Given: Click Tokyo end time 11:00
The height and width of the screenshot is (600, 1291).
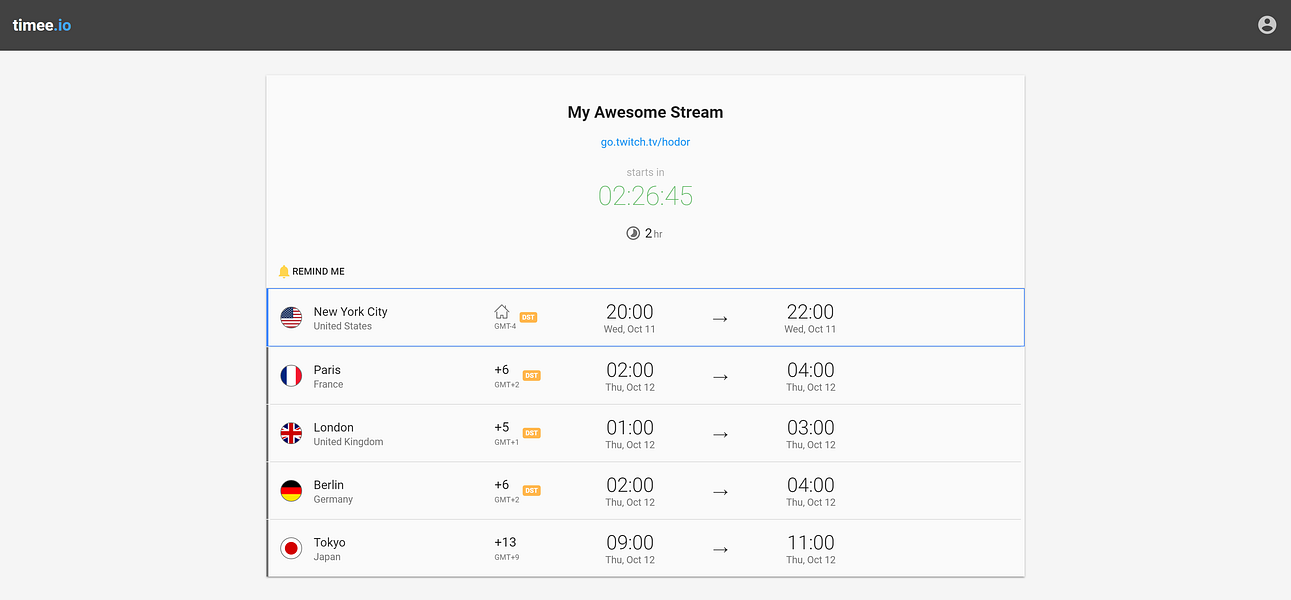Looking at the screenshot, I should coord(810,543).
